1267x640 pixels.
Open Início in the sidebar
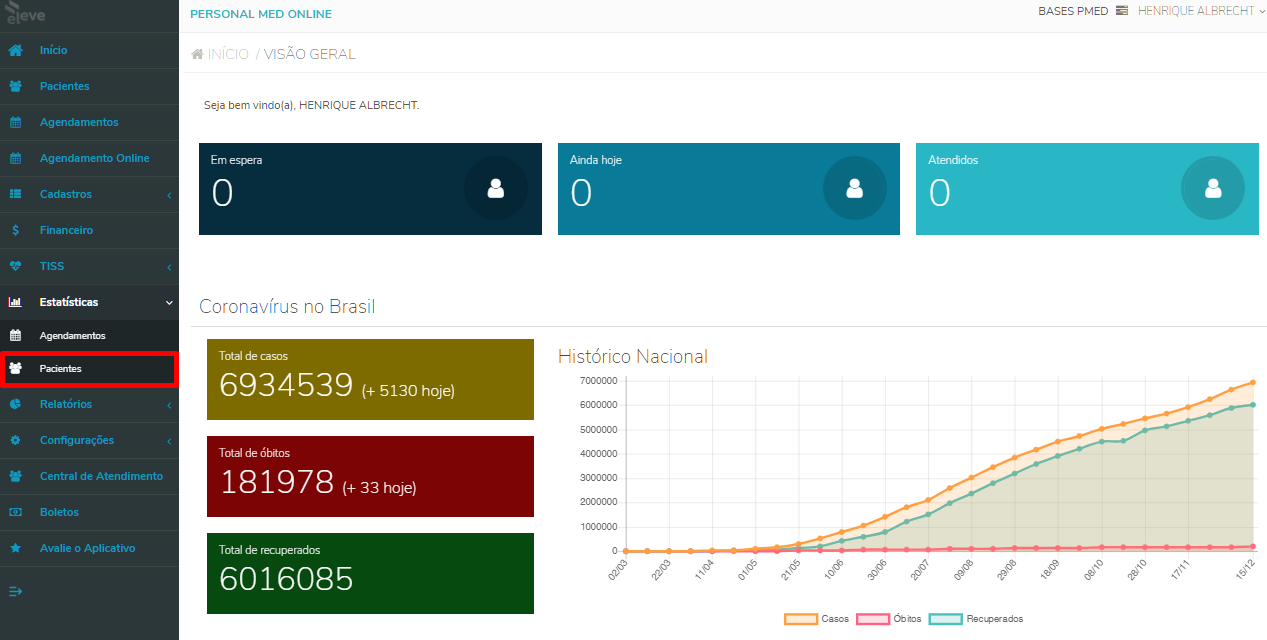(89, 50)
